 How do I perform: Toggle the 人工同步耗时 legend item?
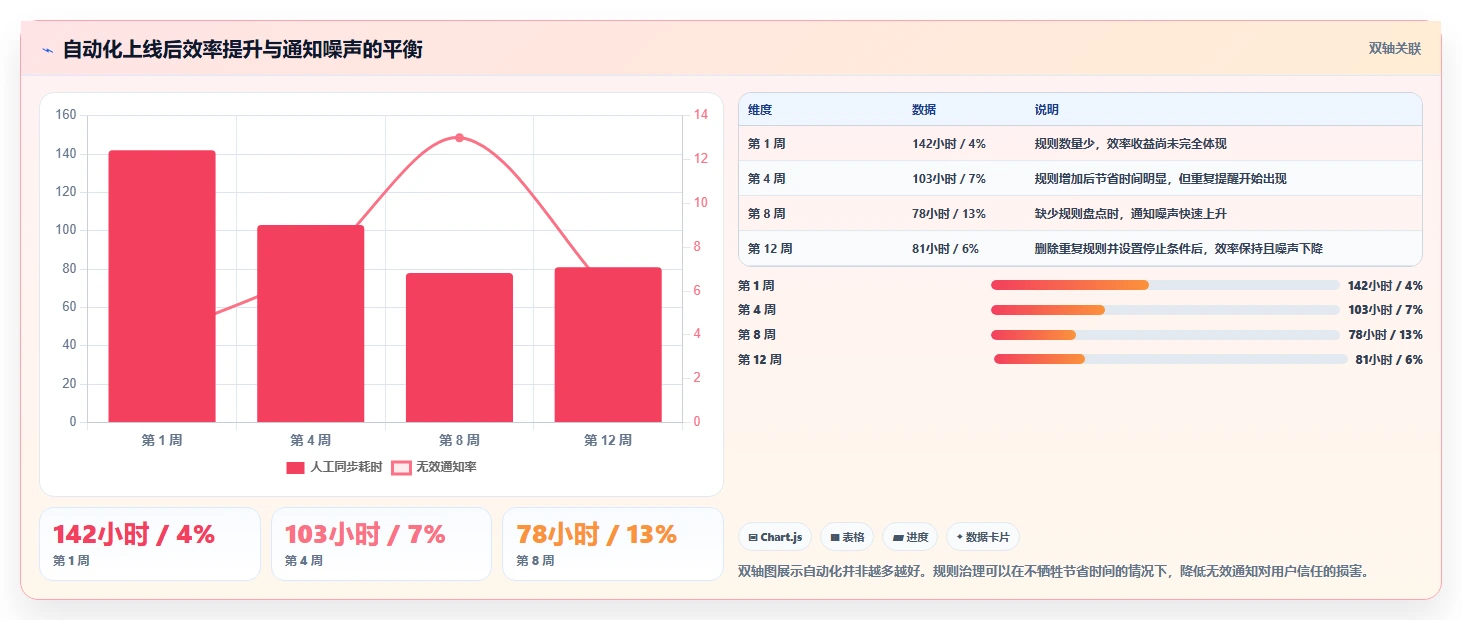(335, 467)
